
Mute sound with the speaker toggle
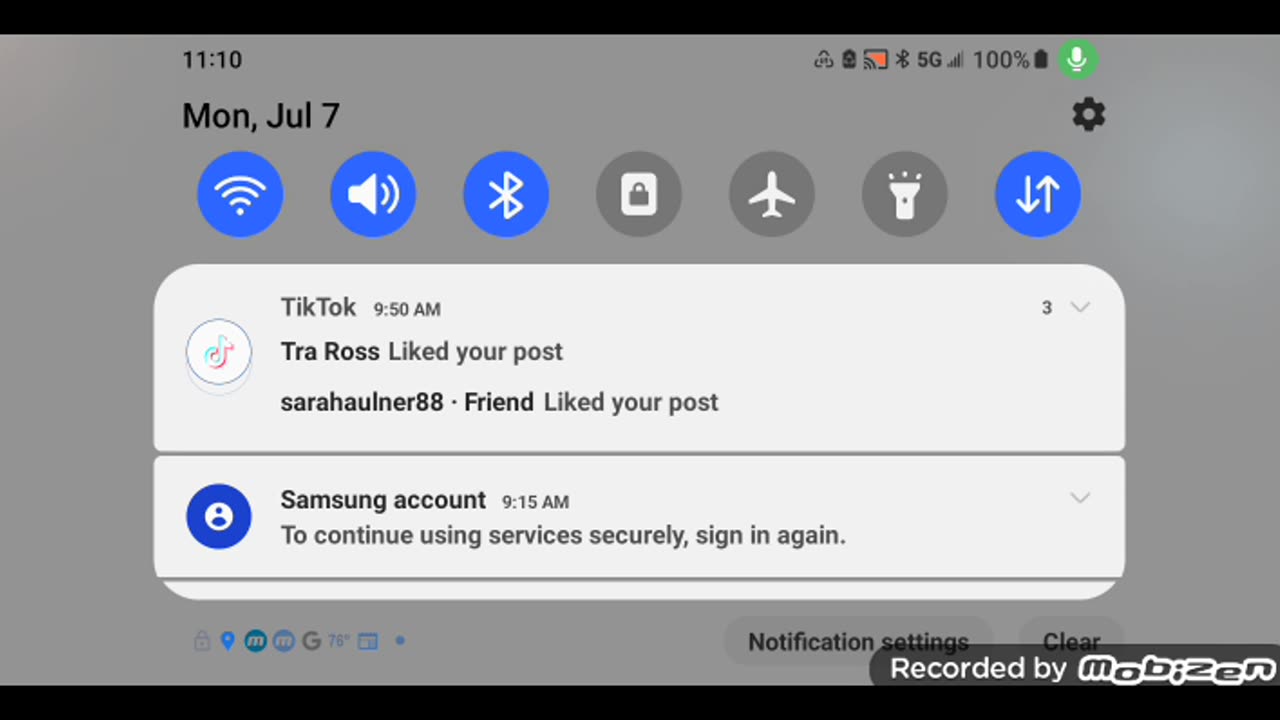(x=373, y=194)
